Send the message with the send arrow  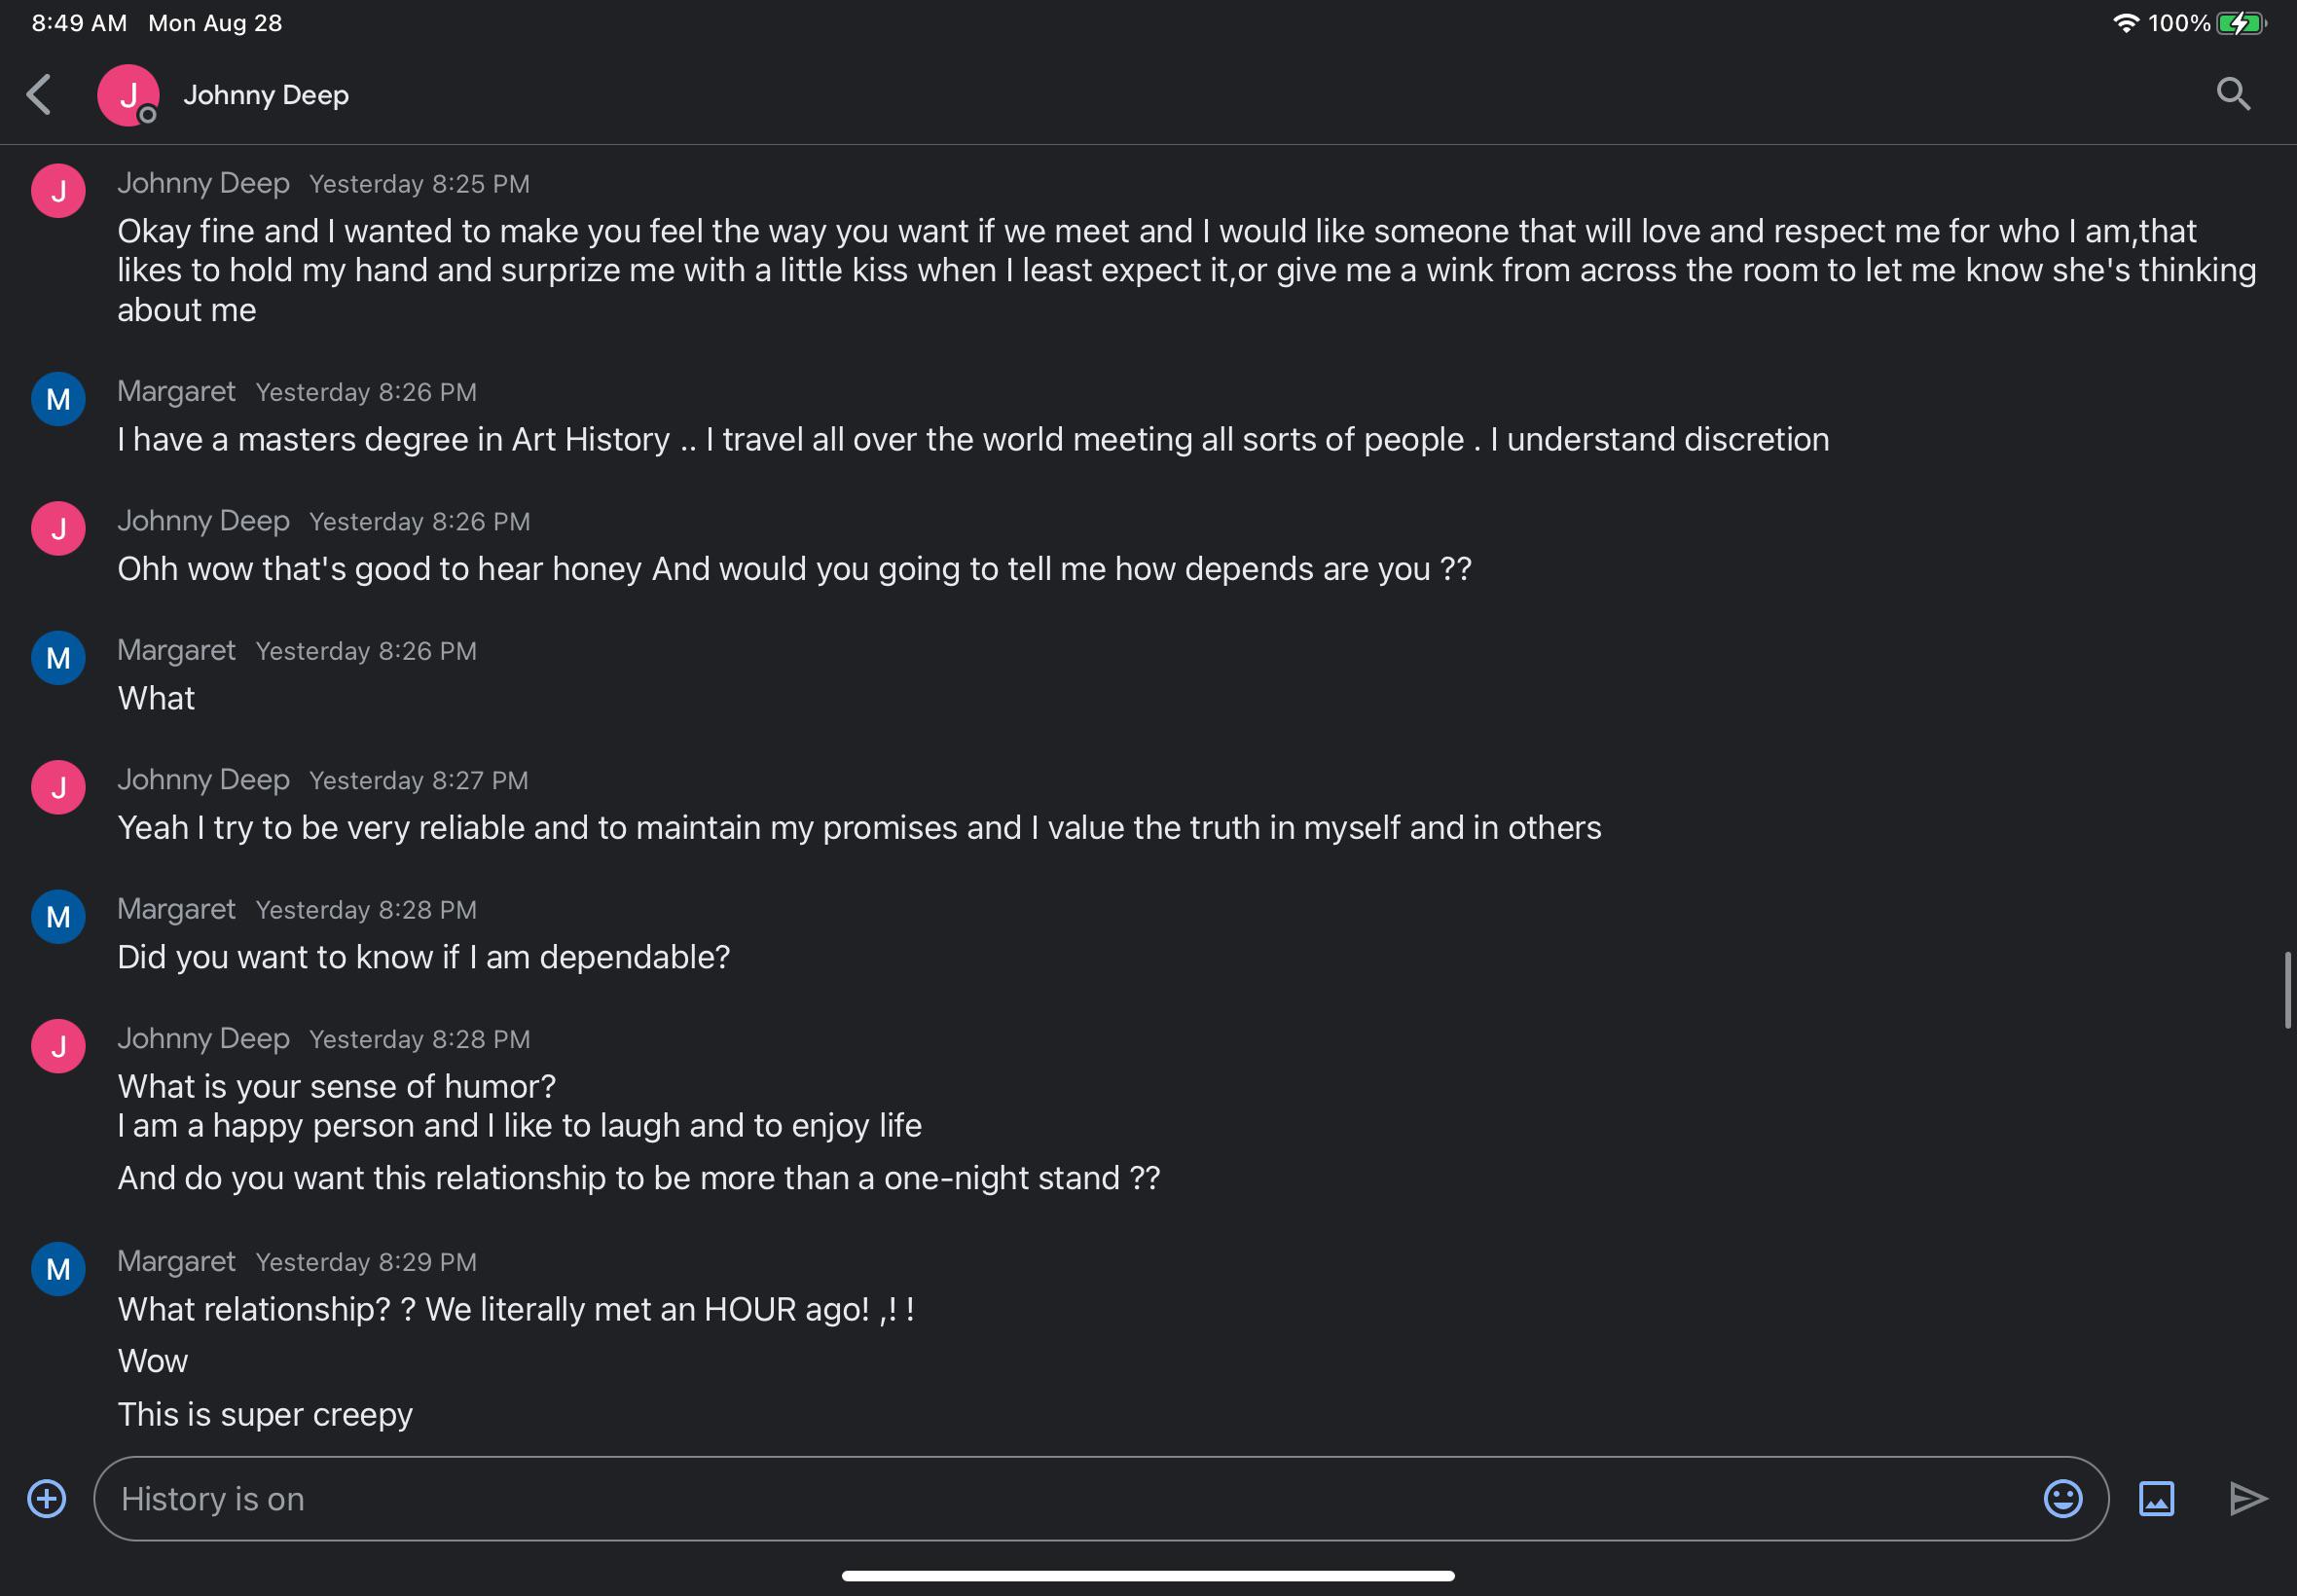[2249, 1498]
